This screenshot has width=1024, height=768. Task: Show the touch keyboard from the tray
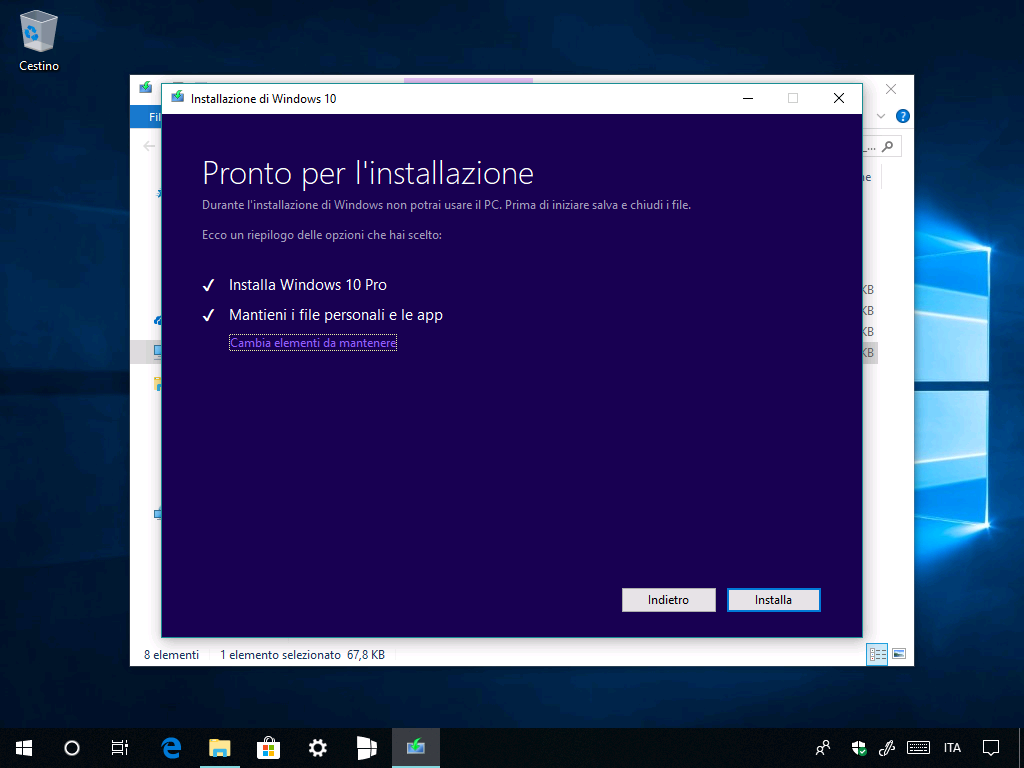918,748
